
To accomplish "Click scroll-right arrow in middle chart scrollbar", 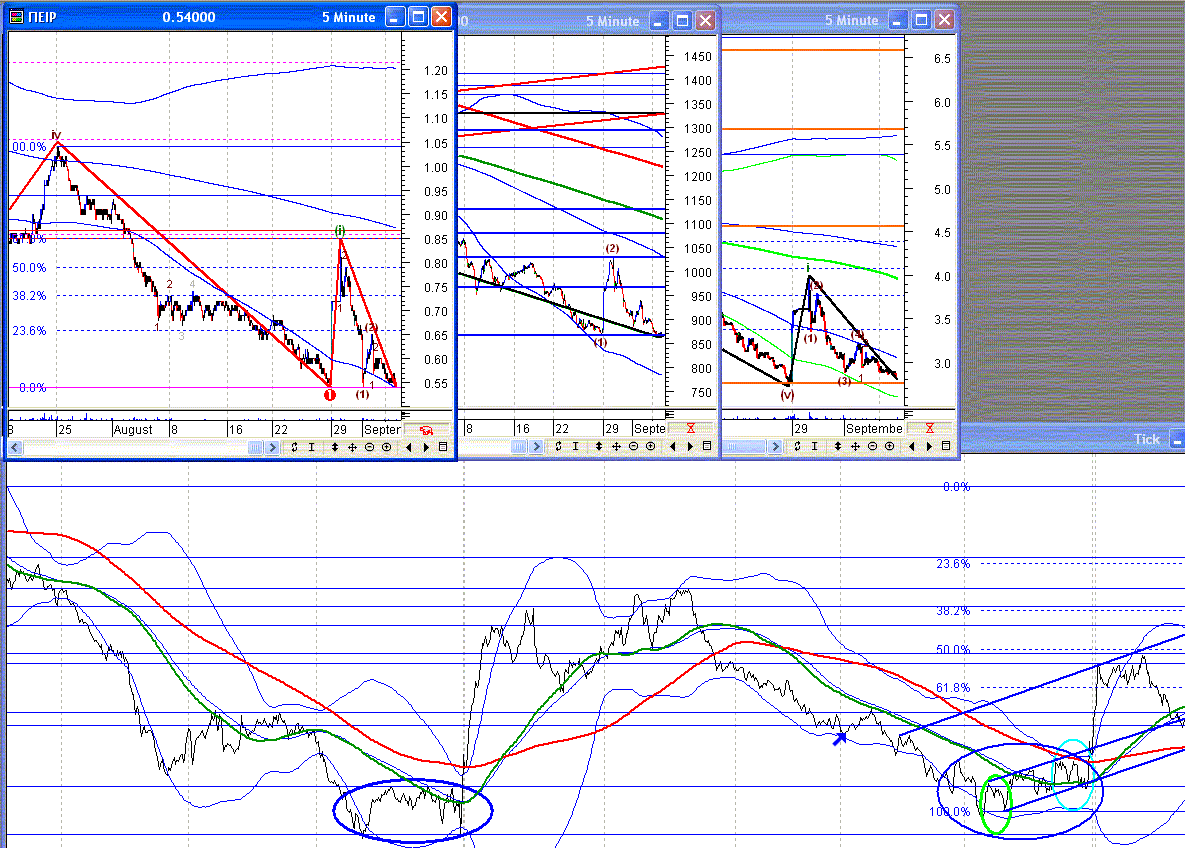I will click(536, 447).
